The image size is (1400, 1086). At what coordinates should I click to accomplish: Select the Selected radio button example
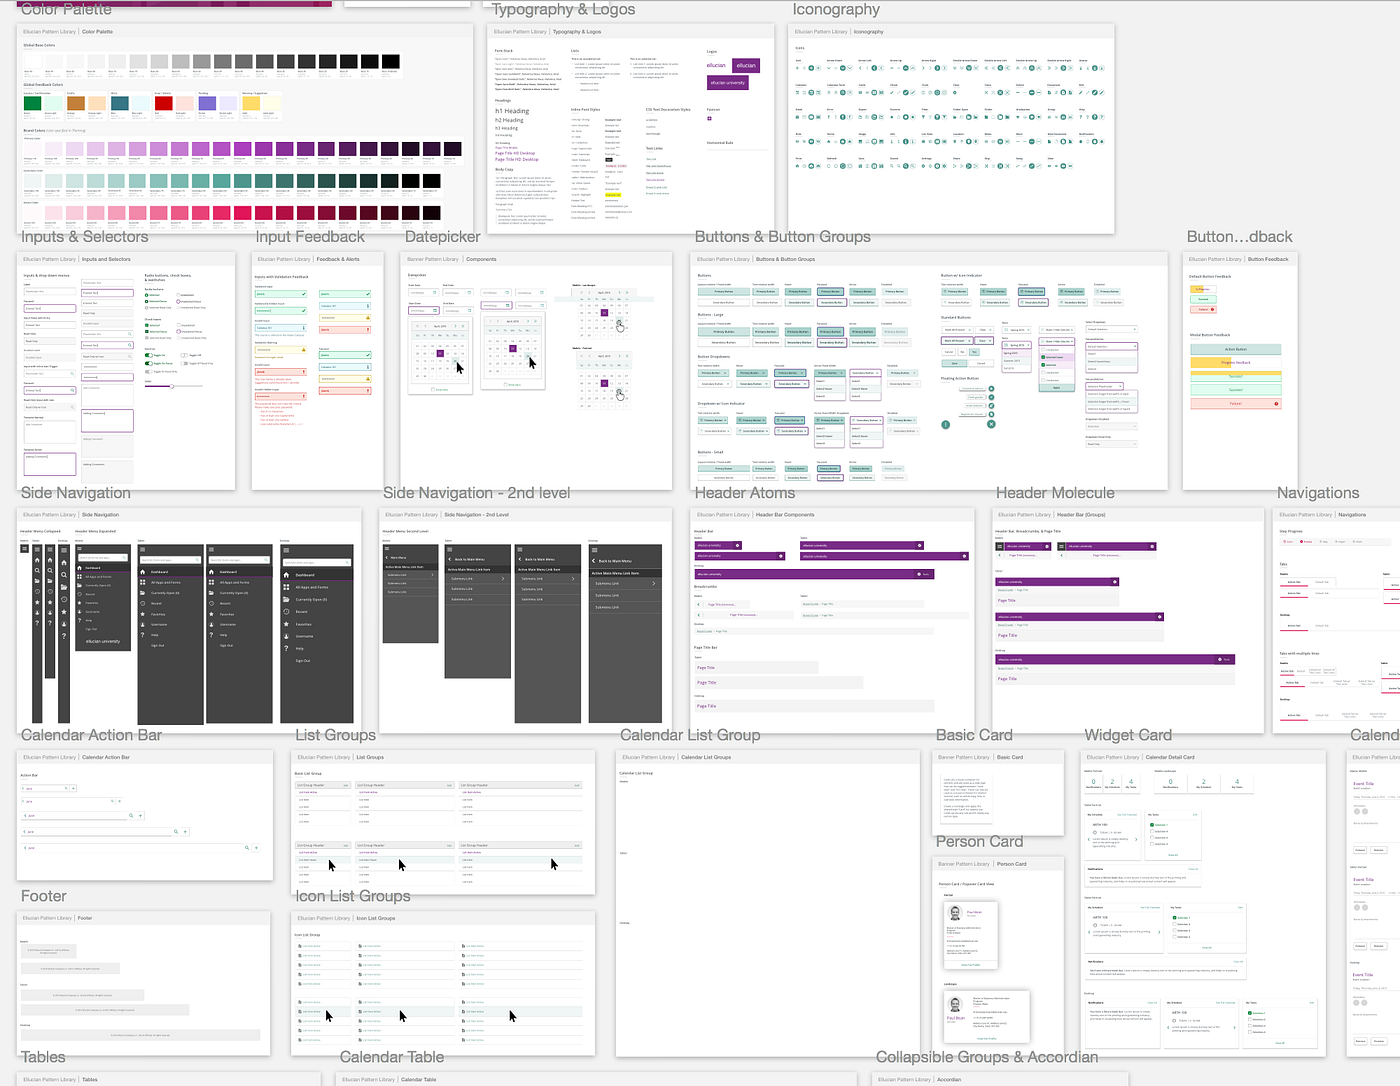[147, 295]
